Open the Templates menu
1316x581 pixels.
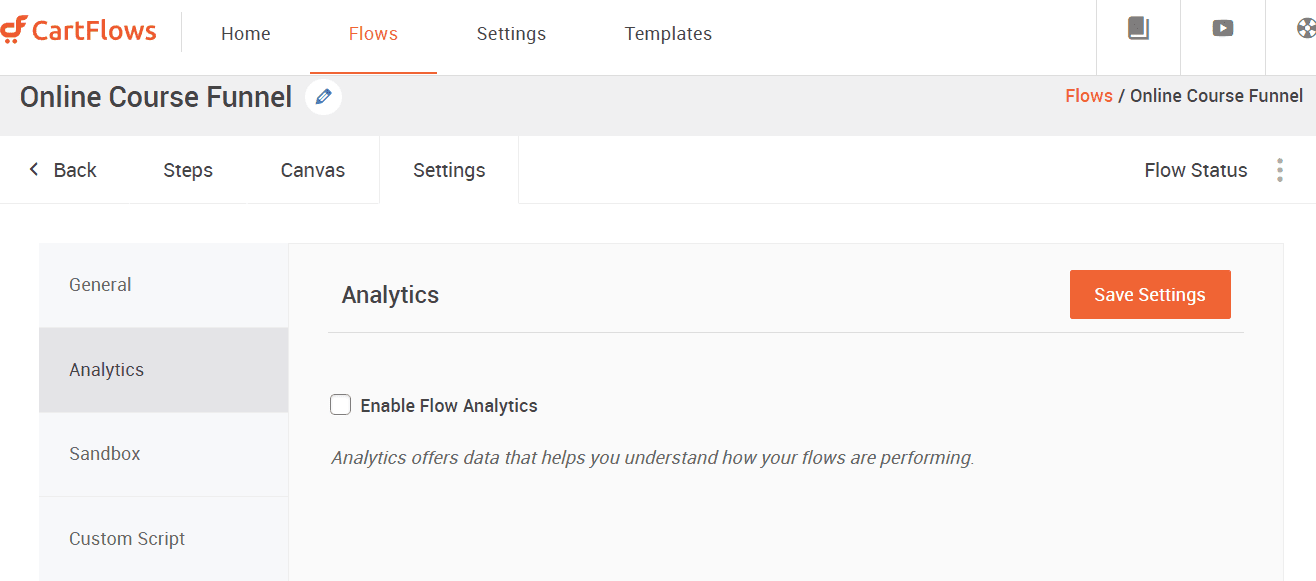tap(668, 34)
